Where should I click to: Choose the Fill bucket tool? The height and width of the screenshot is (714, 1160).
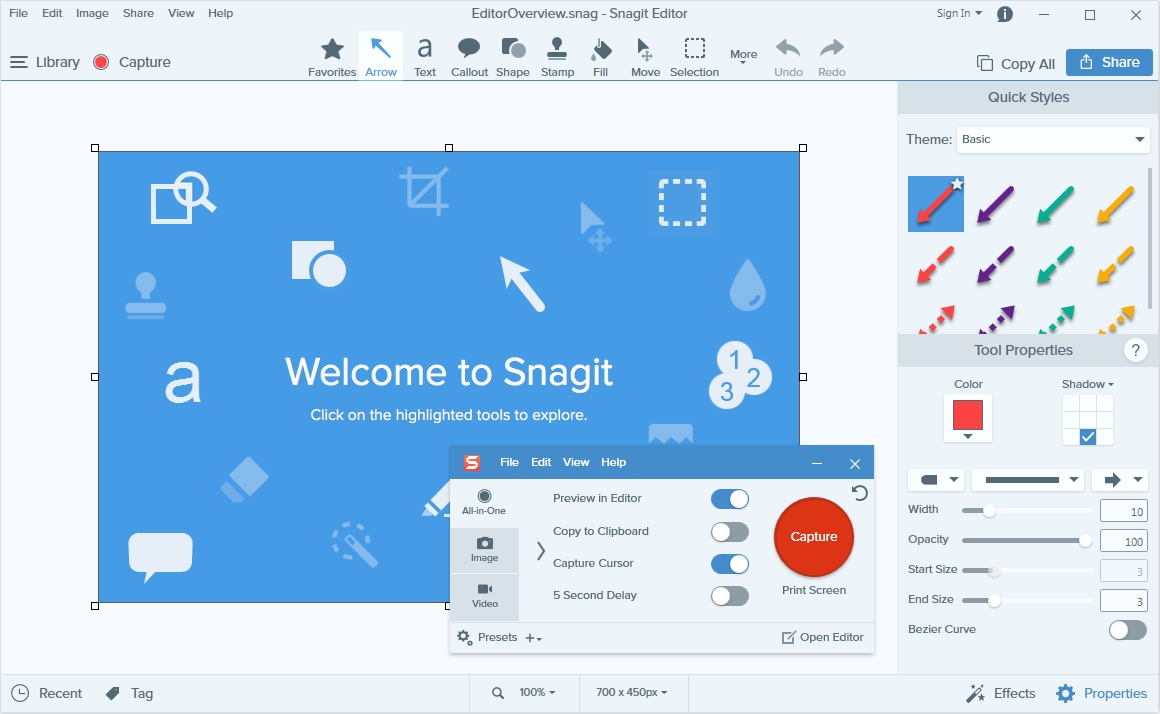click(x=600, y=57)
